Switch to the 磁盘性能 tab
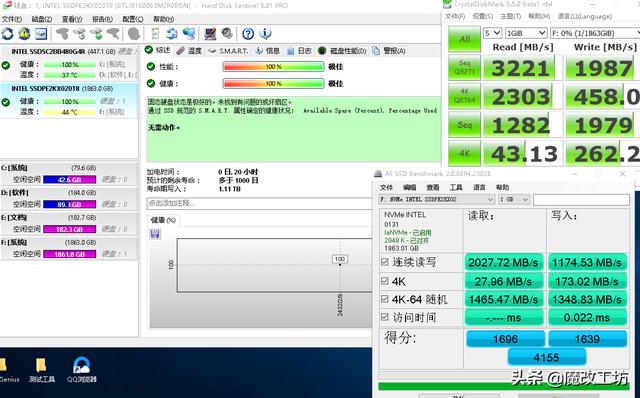Screen dimensions: 640x398 coord(343,51)
